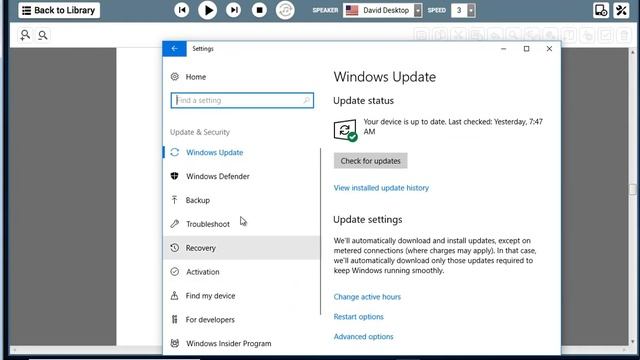Click the Settings sidebar vertical scrollbar
This screenshot has height=360, width=640.
321,231
